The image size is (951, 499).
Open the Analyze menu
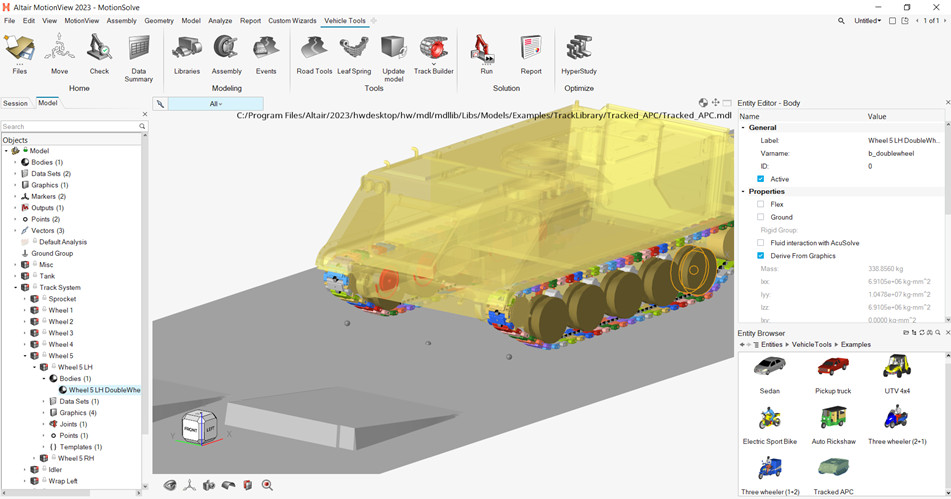click(x=220, y=20)
